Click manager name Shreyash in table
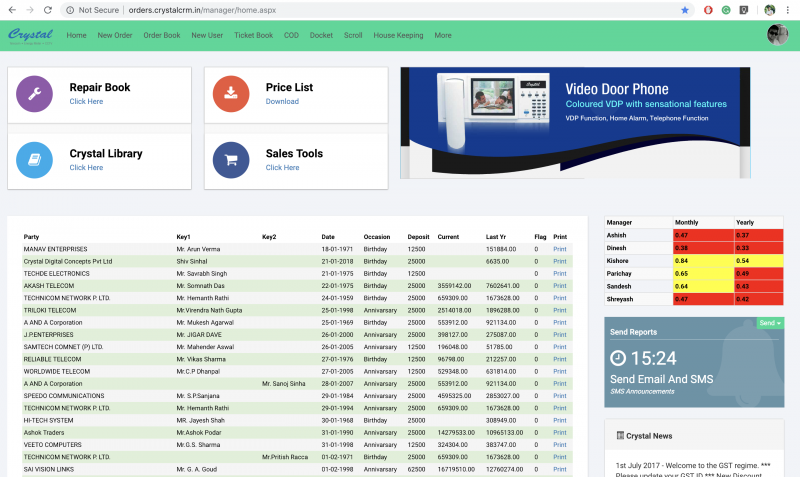This screenshot has height=477, width=800. click(619, 299)
